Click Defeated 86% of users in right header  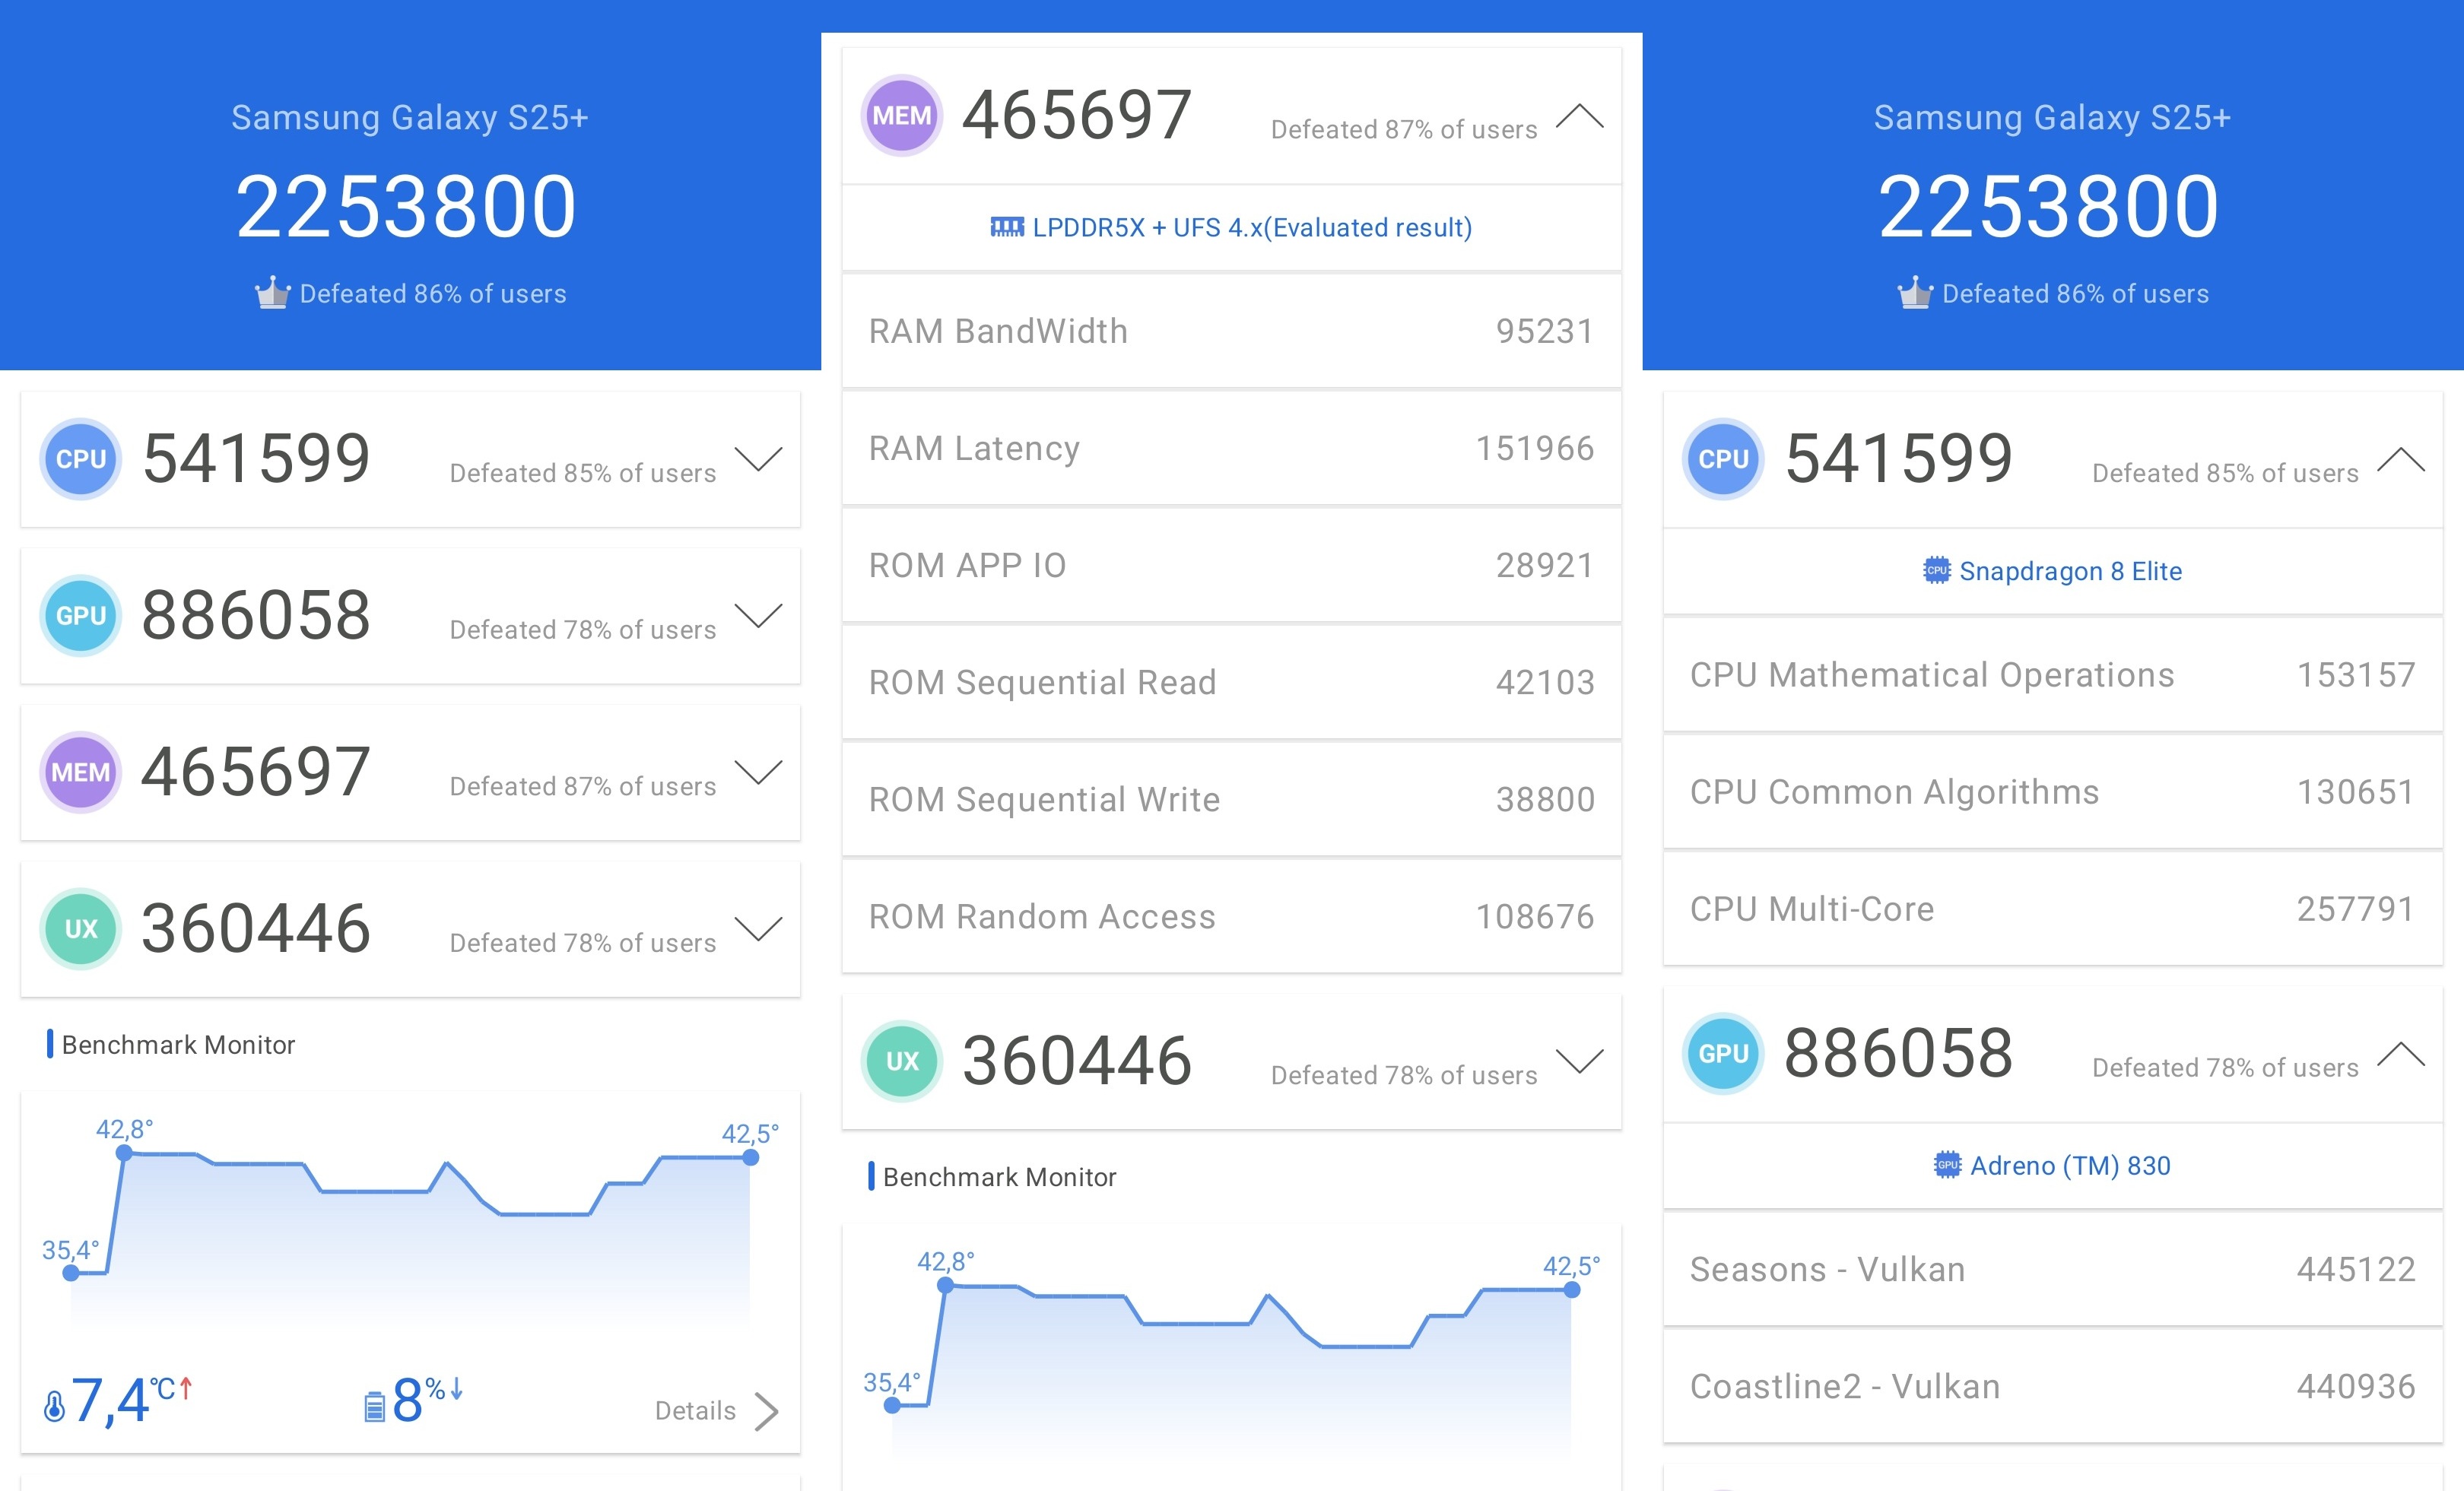coord(2075,294)
